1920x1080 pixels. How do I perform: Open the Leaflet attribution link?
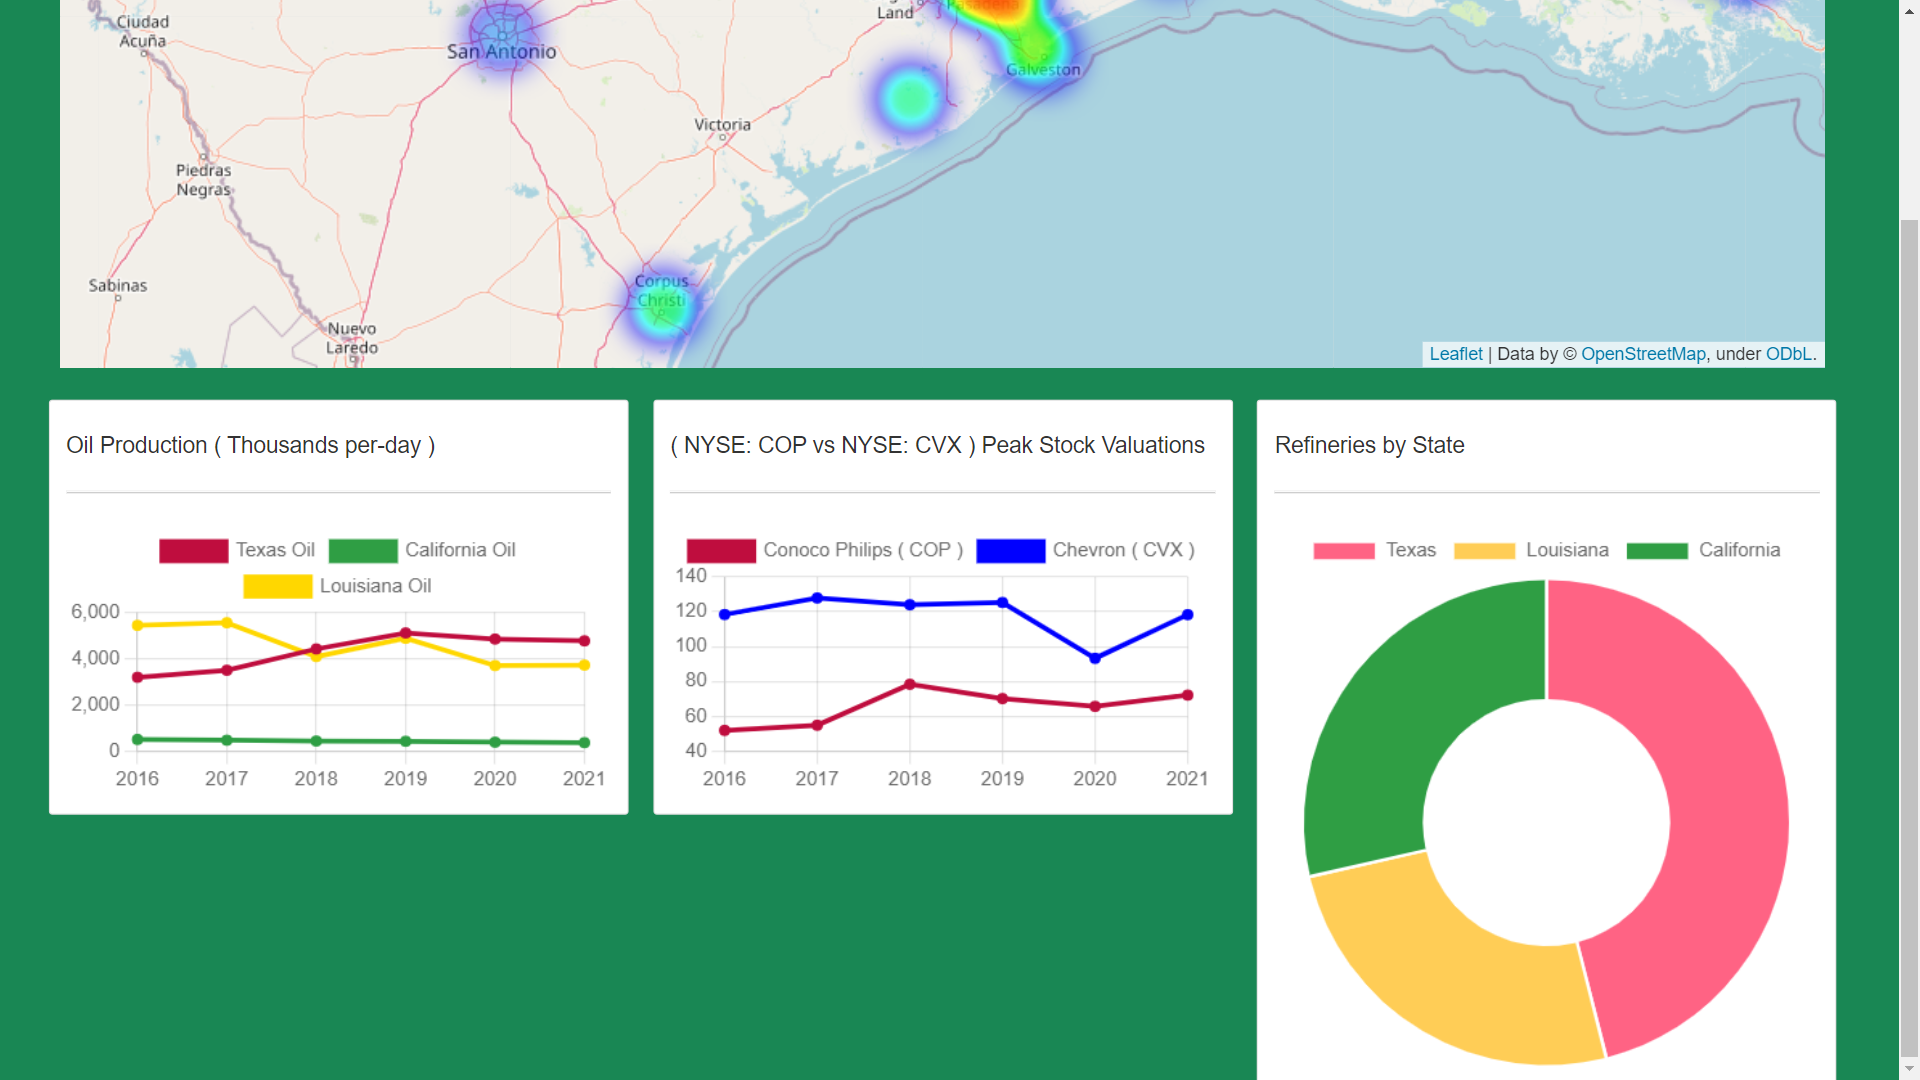click(1455, 354)
